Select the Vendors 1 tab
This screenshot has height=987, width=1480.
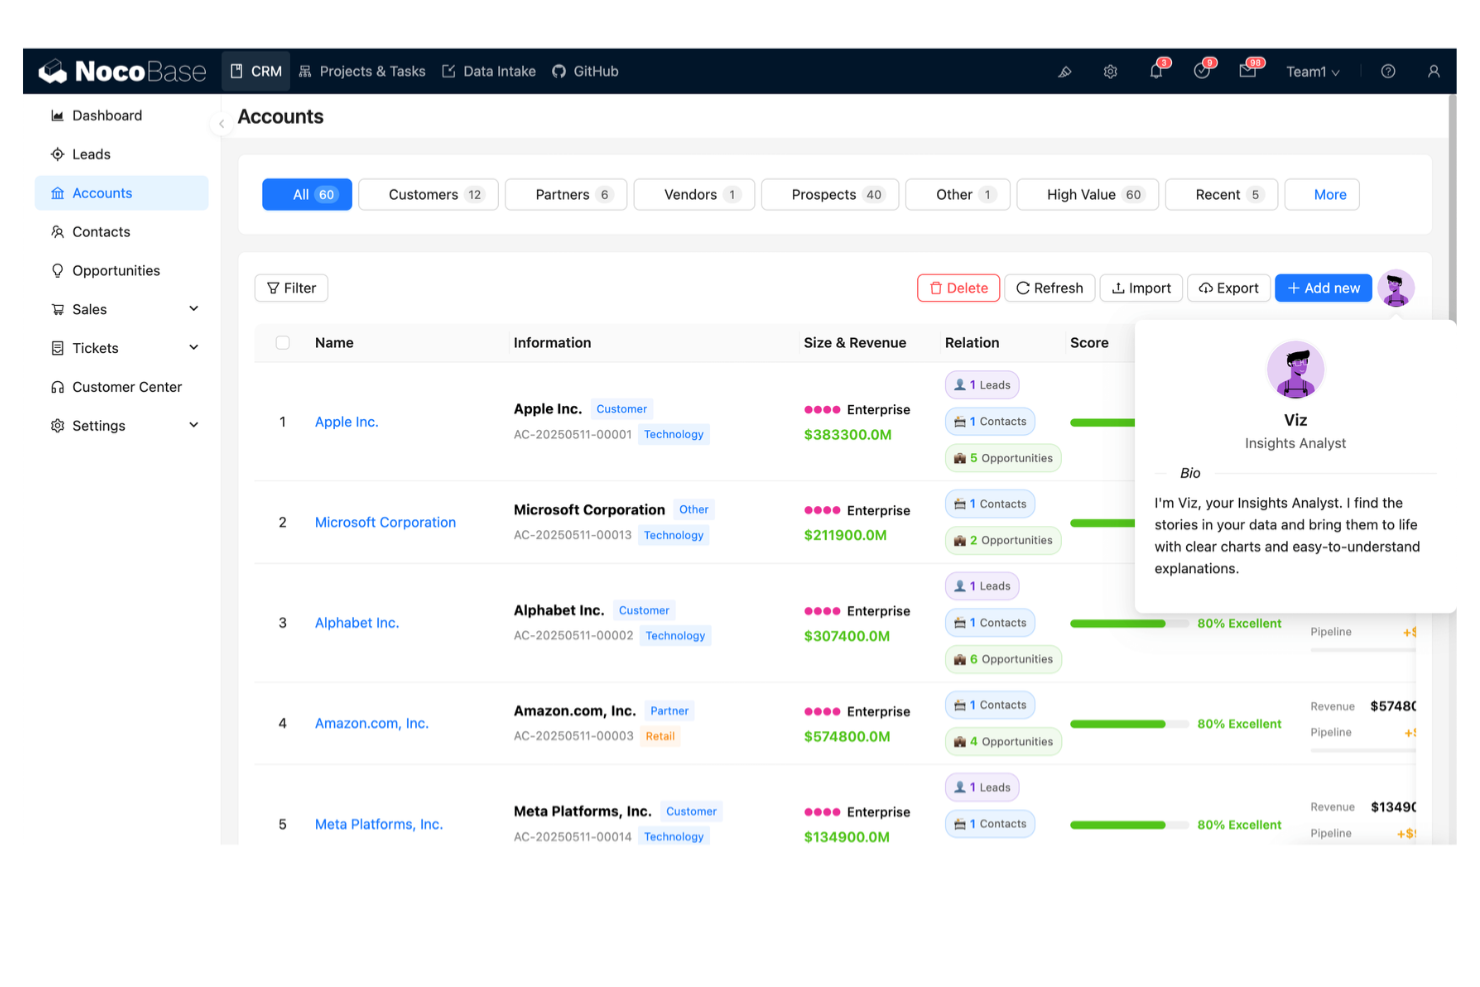pyautogui.click(x=694, y=195)
